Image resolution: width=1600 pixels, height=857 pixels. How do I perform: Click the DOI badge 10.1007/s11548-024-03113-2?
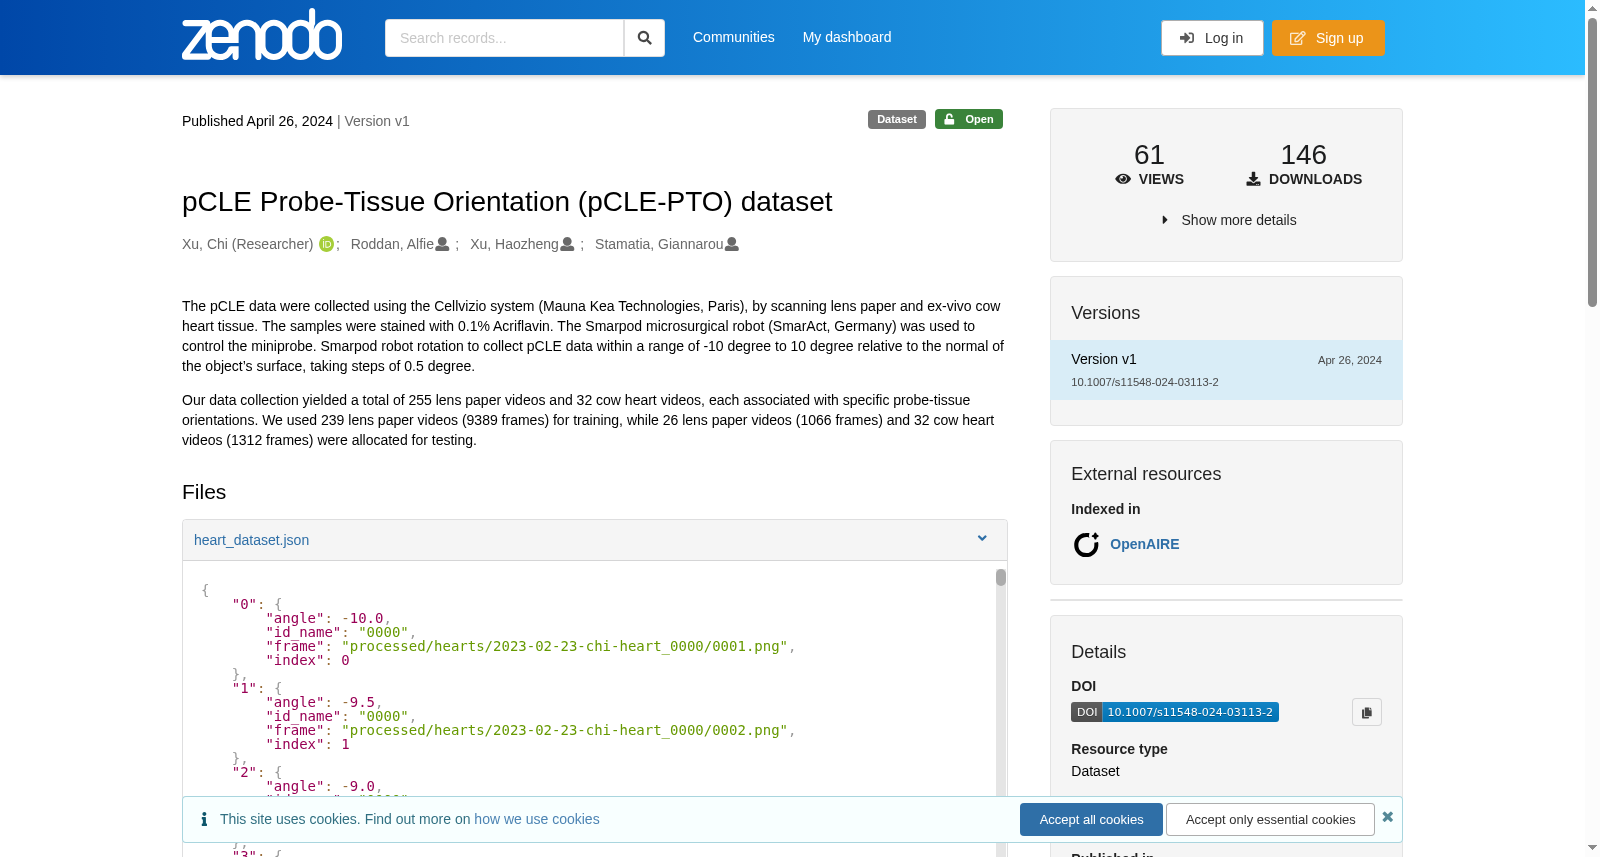[x=1175, y=712]
